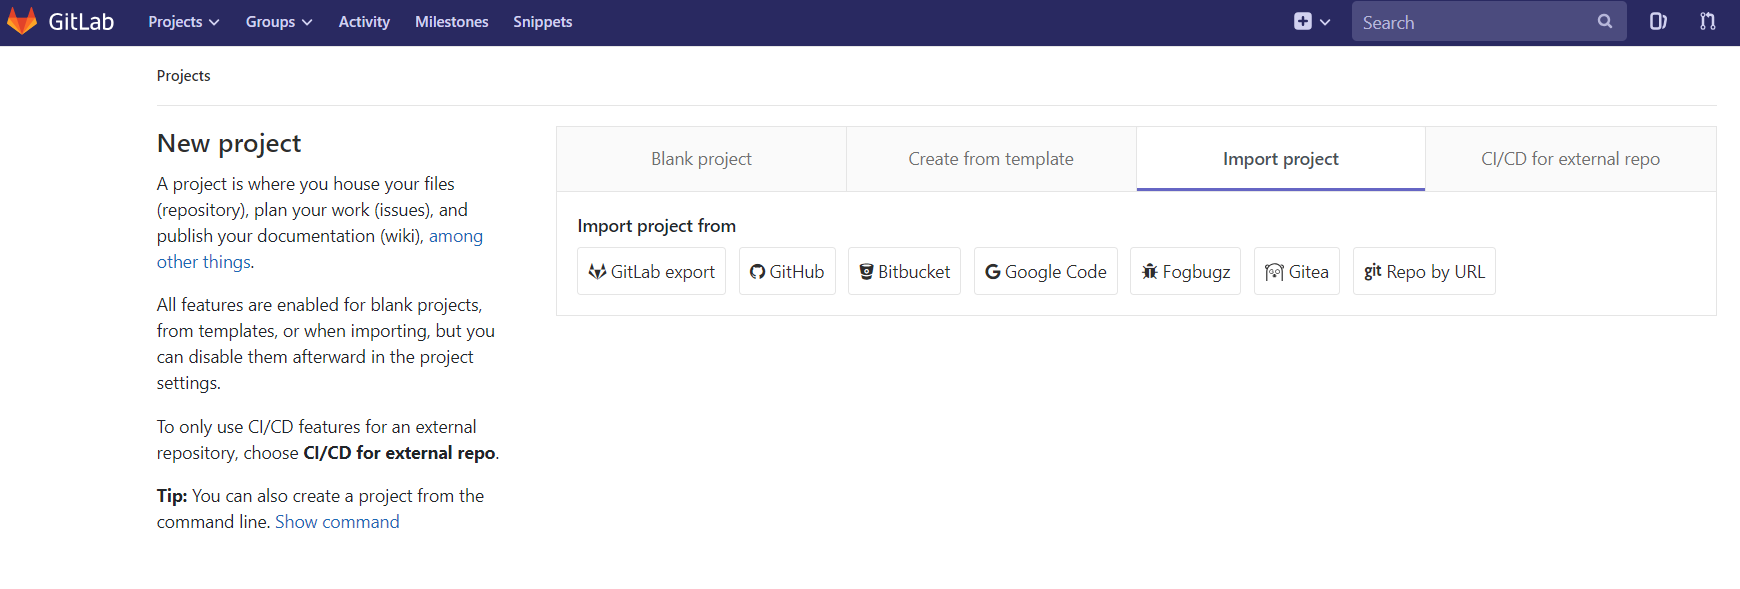Import from Gitea

[x=1296, y=271]
